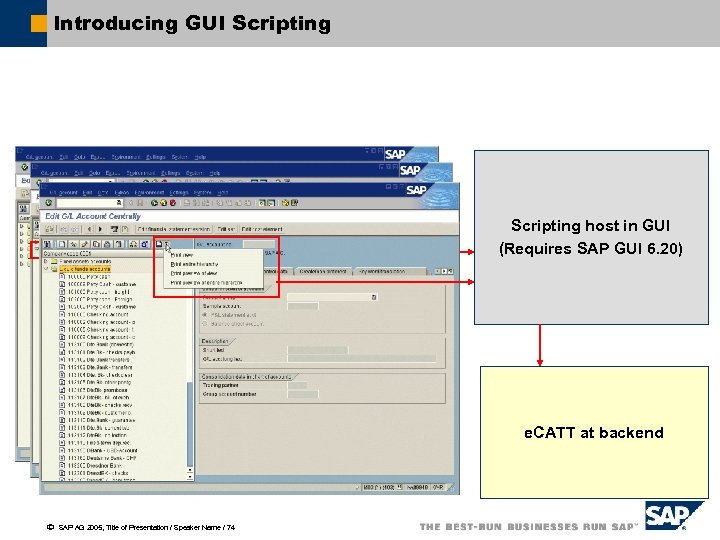
Task: Click the green Enter checkmark in front window
Action: [49, 203]
